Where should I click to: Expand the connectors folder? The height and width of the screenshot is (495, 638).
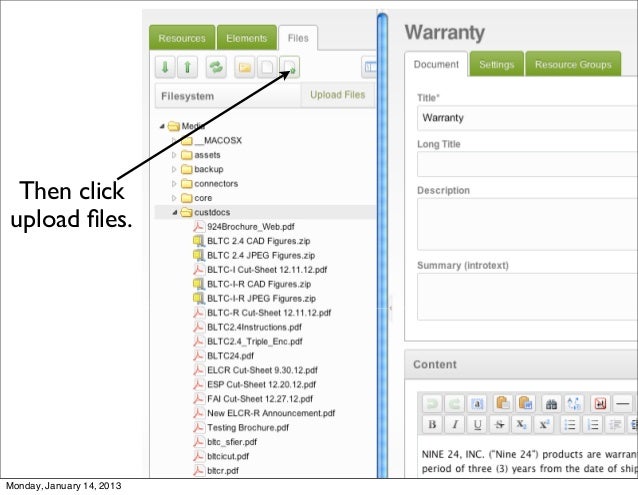[x=174, y=184]
